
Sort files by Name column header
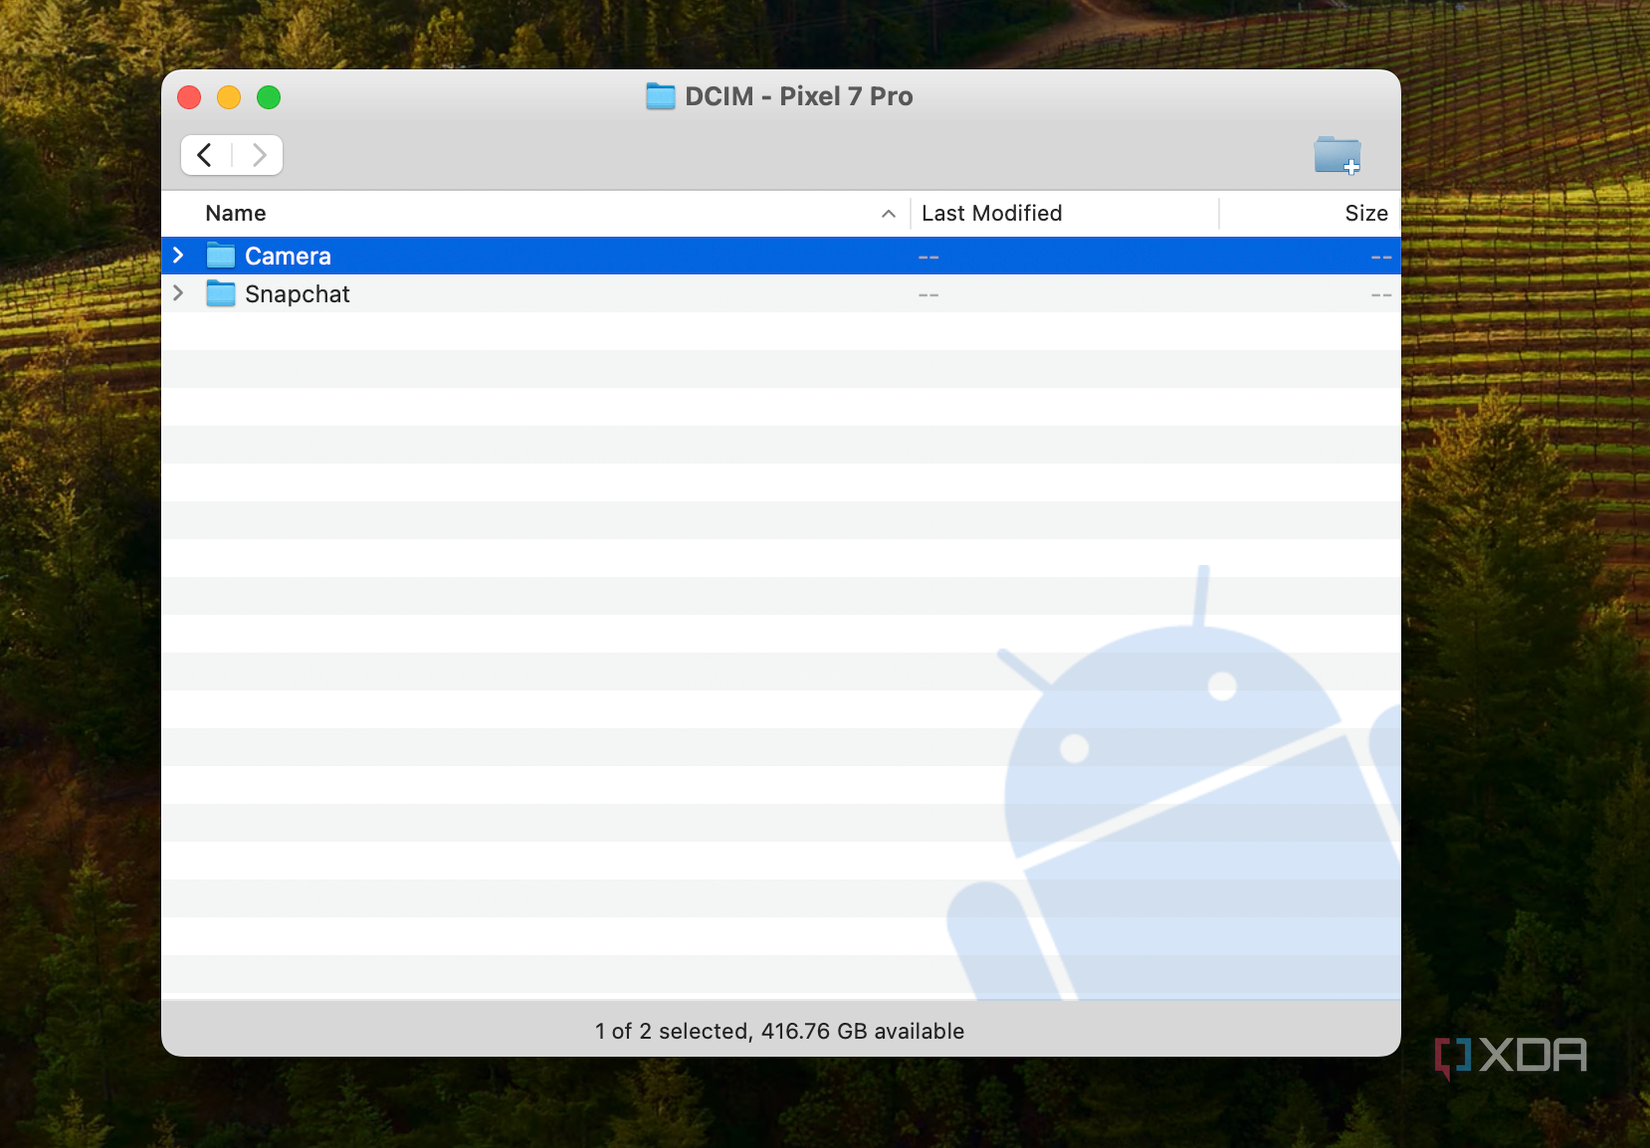point(235,213)
